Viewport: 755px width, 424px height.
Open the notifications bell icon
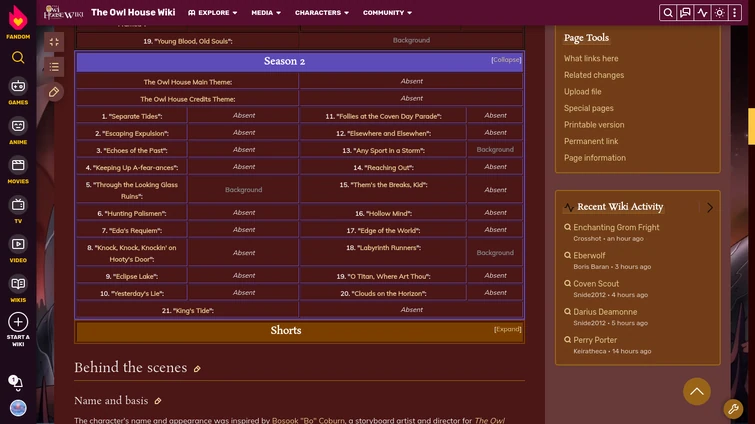(x=16, y=383)
